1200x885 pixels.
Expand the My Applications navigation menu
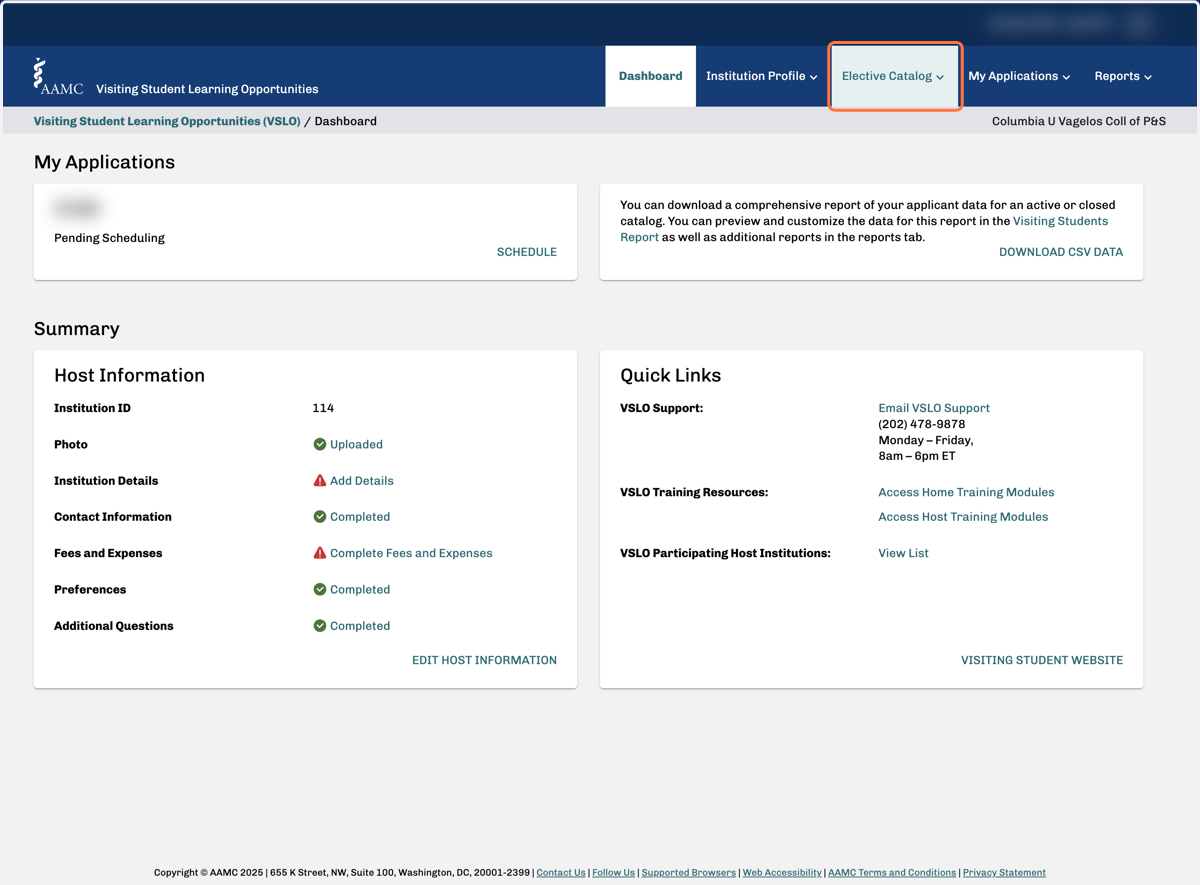(1019, 76)
